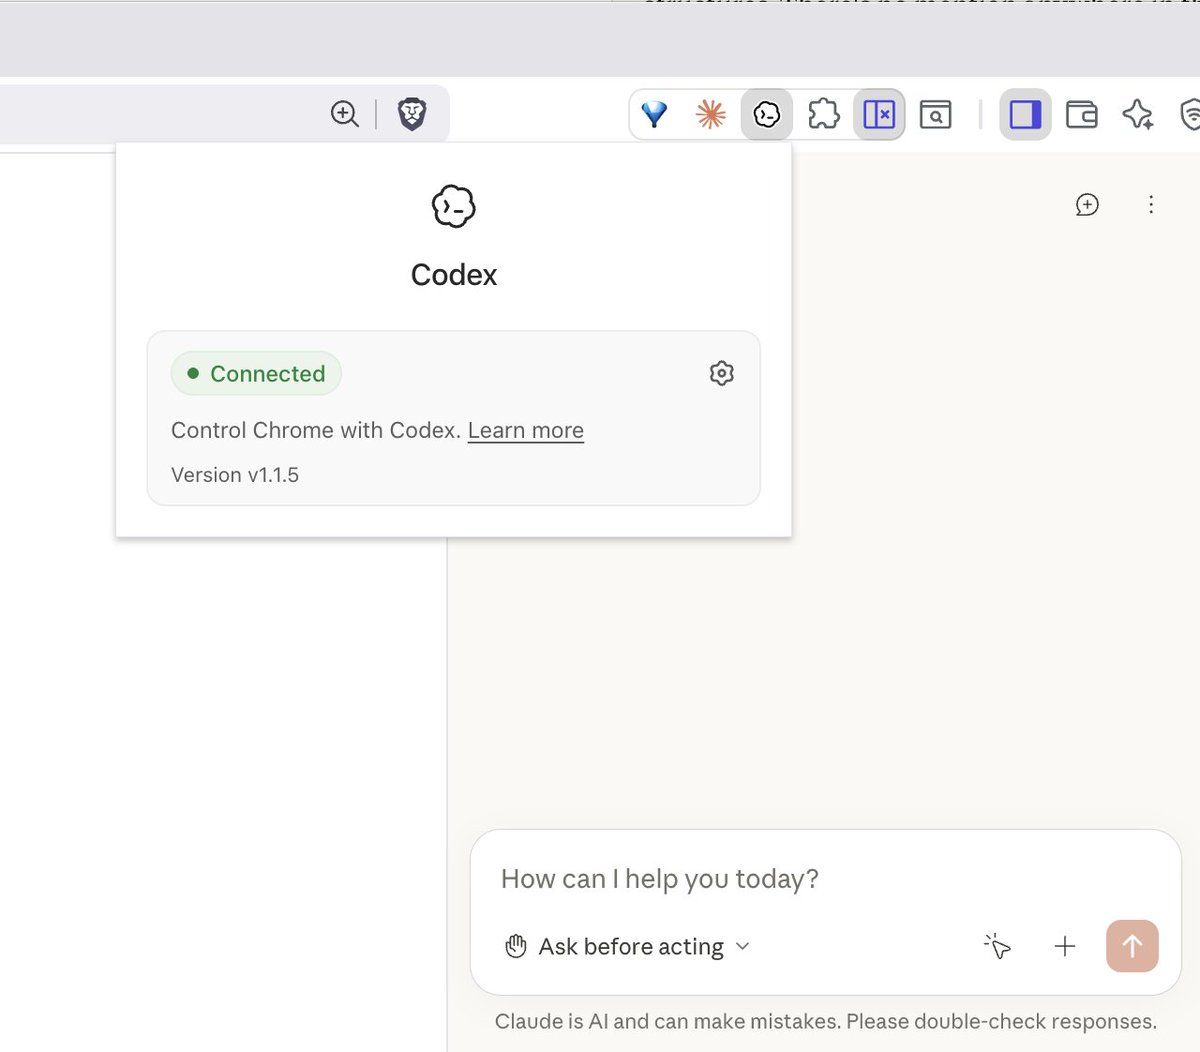Click the plus attach button
The image size is (1200, 1052).
[x=1065, y=946]
